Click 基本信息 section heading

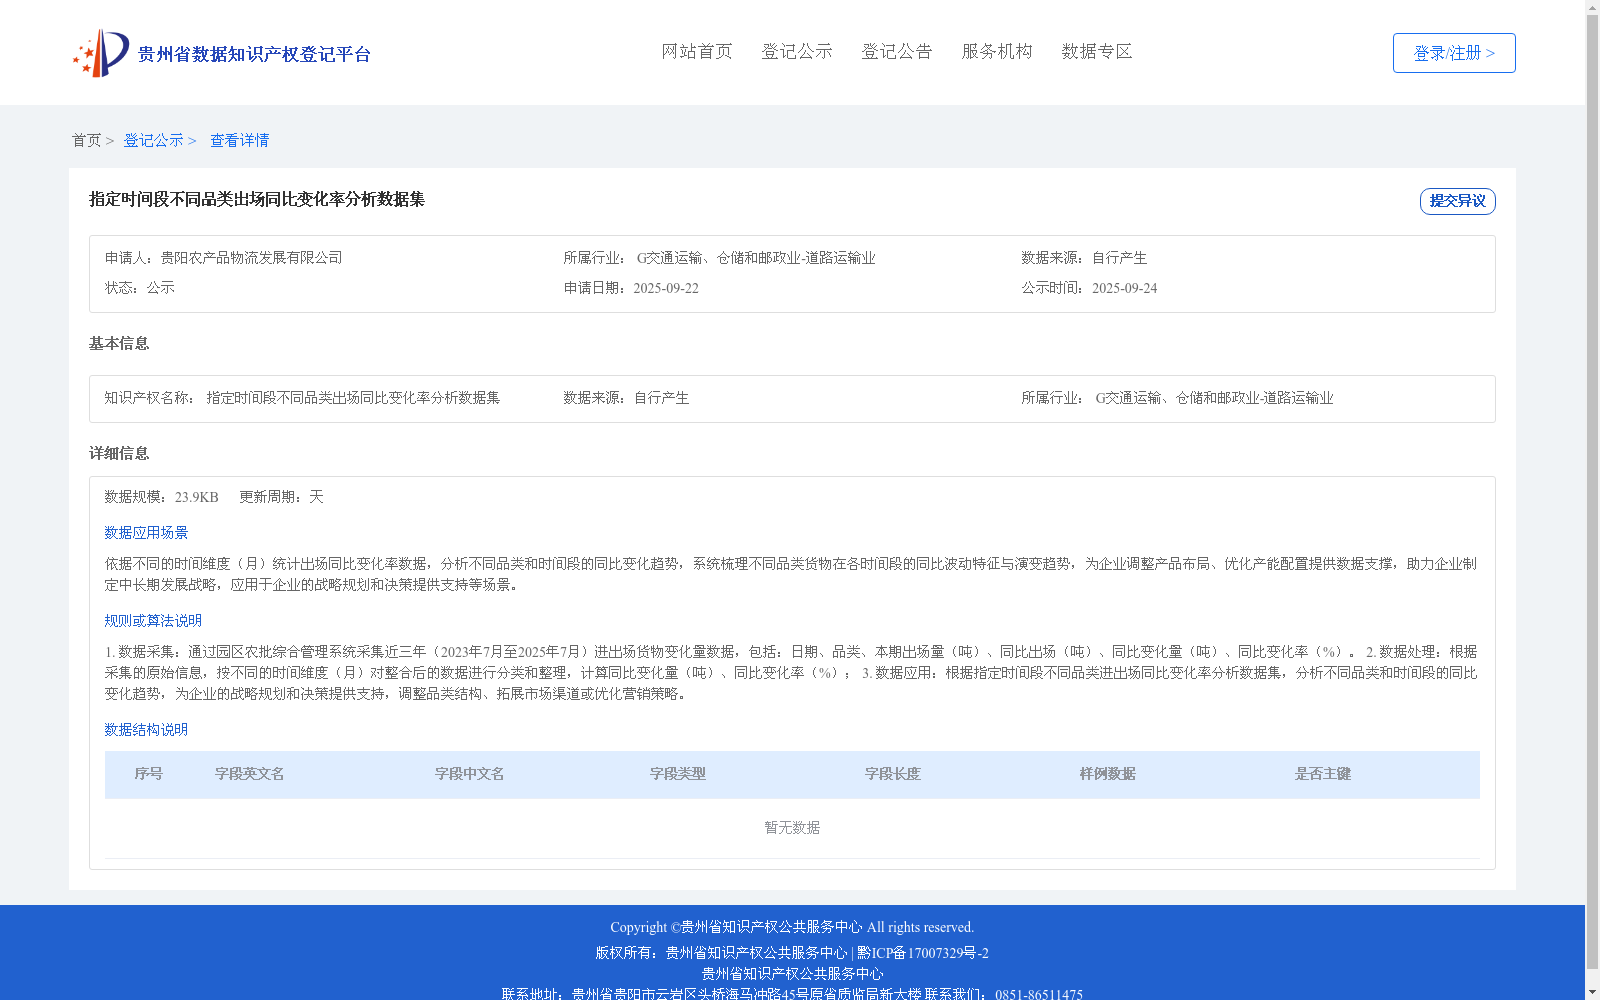(x=119, y=343)
